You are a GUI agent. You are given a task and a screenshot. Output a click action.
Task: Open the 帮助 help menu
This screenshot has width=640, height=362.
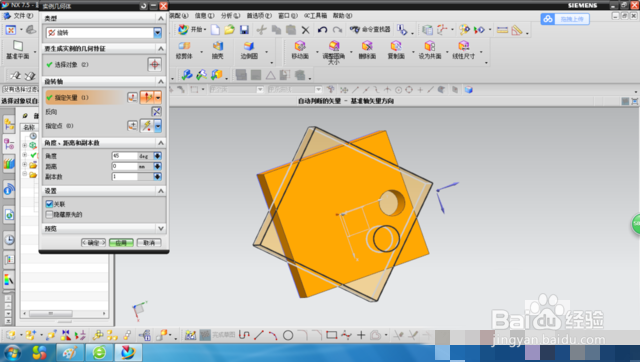pos(342,16)
